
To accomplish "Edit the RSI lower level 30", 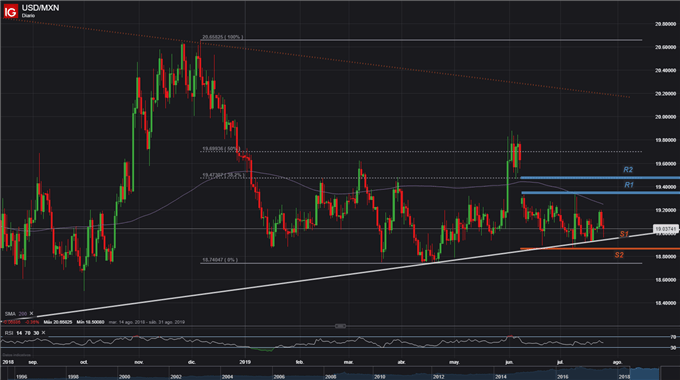I will coord(36,333).
